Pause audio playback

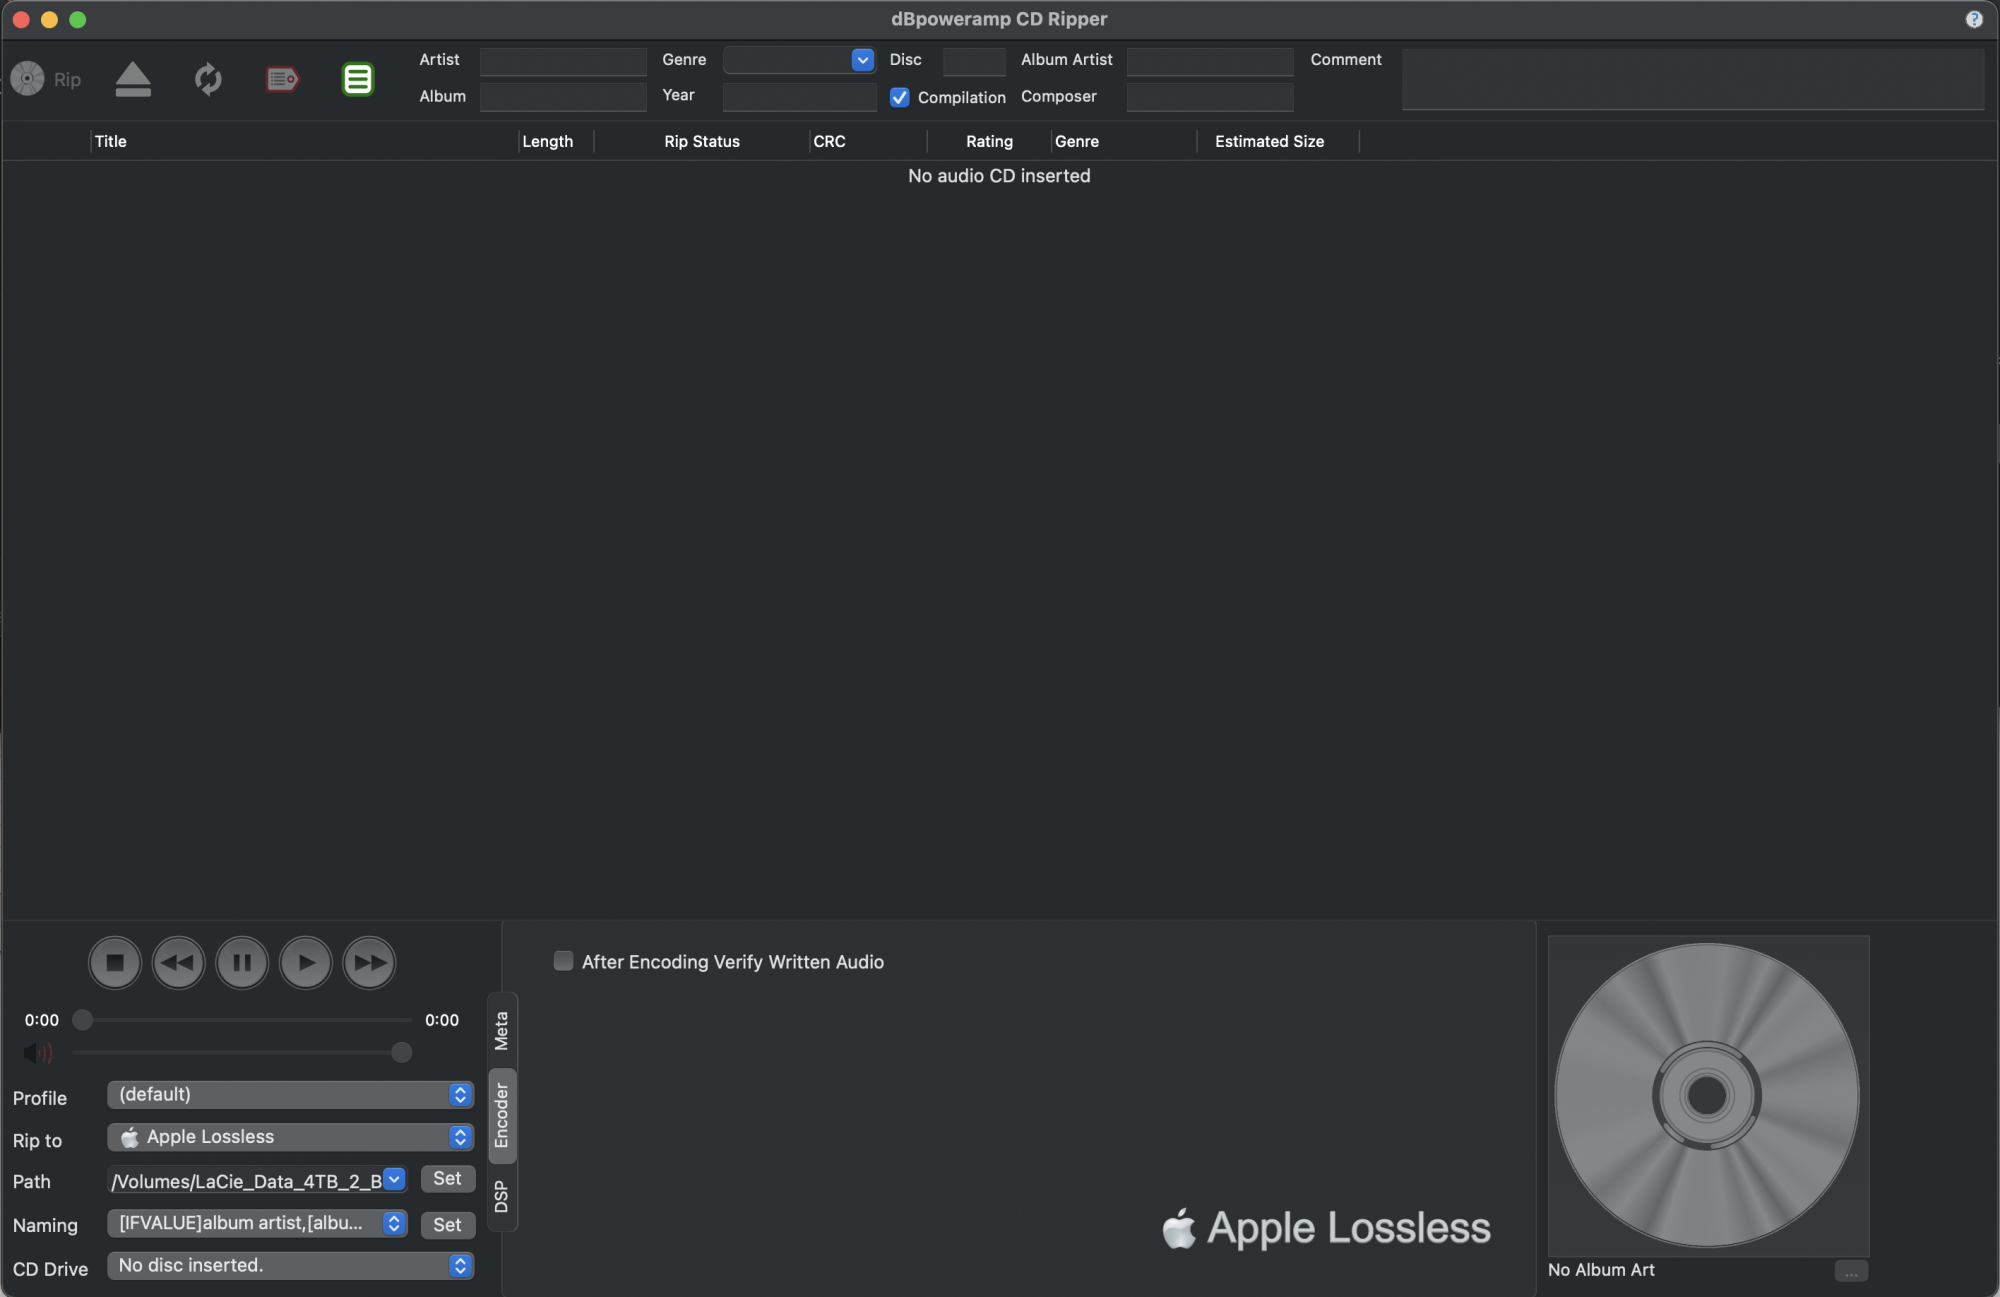pos(242,963)
